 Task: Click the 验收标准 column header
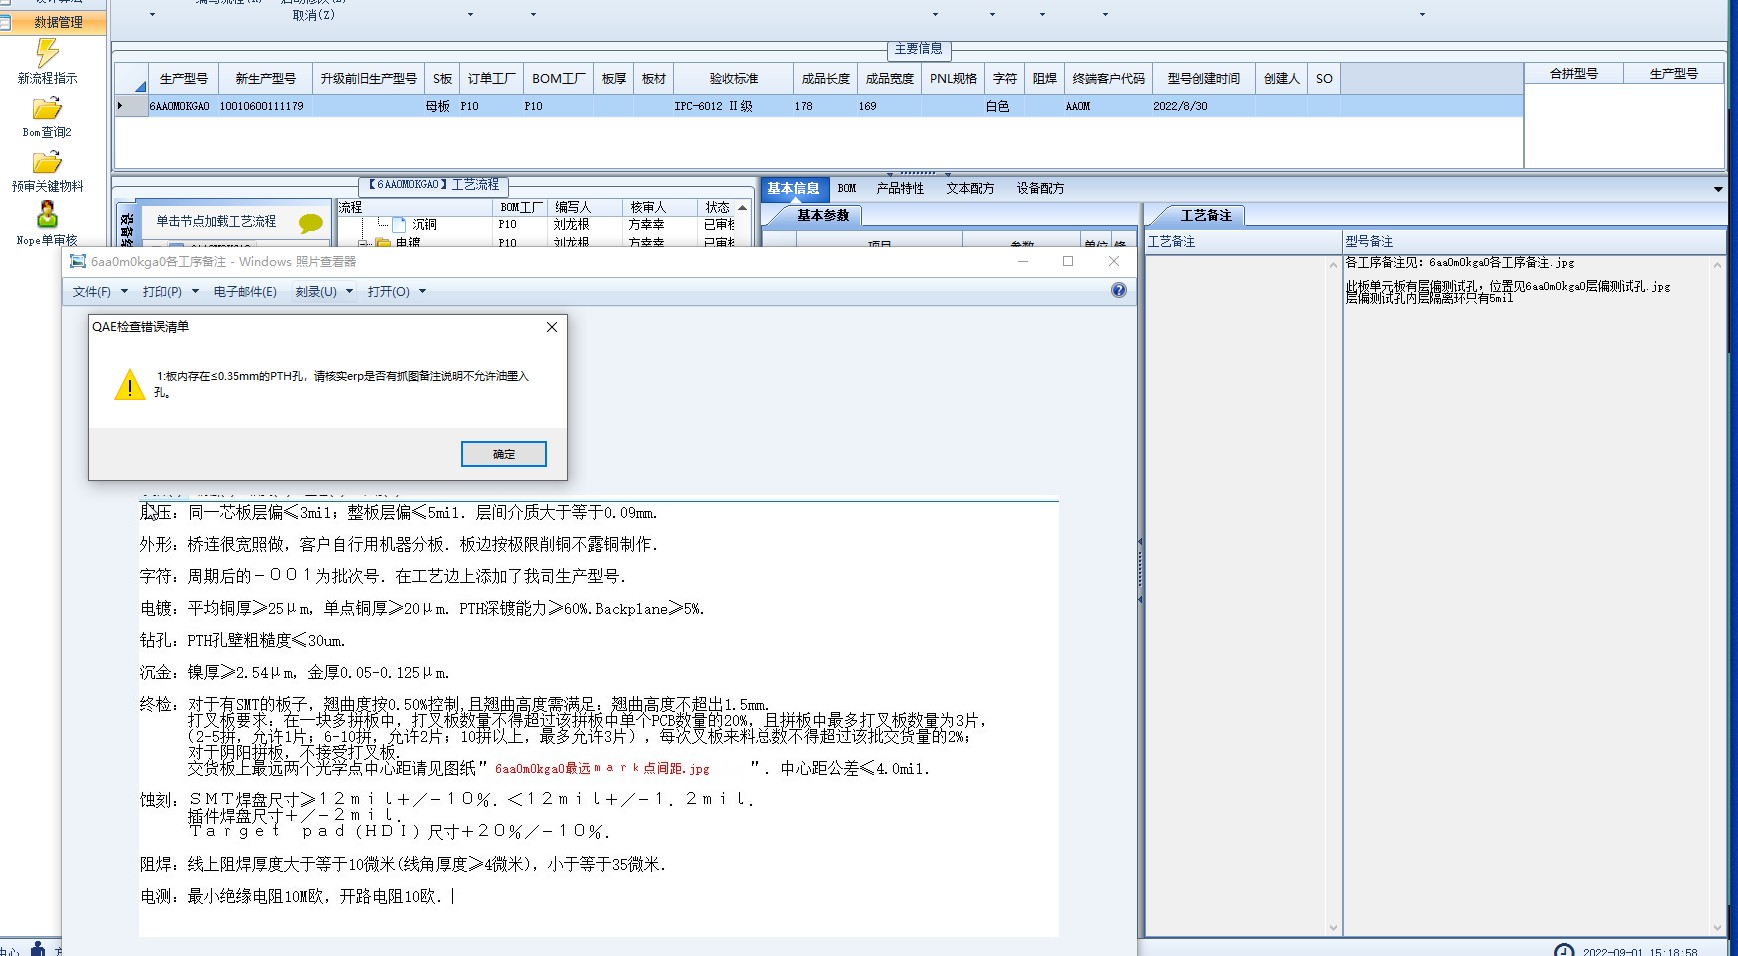point(734,79)
